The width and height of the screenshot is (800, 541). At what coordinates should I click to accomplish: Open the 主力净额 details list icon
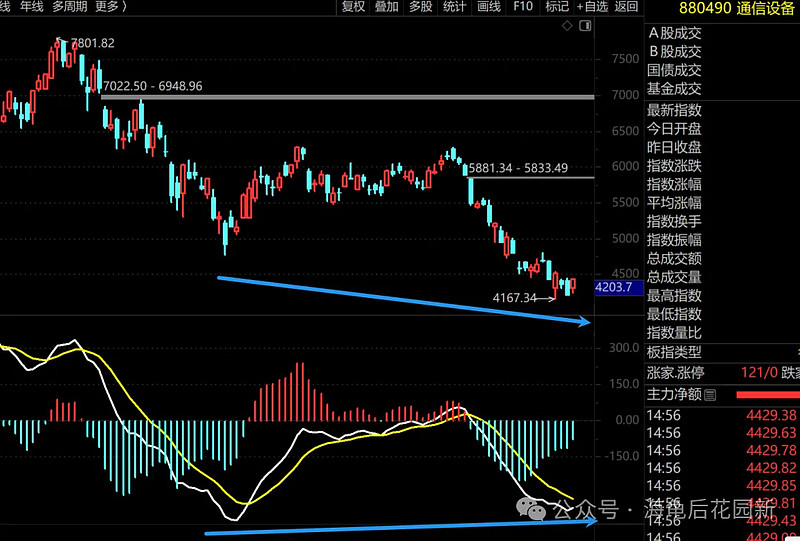pos(710,395)
